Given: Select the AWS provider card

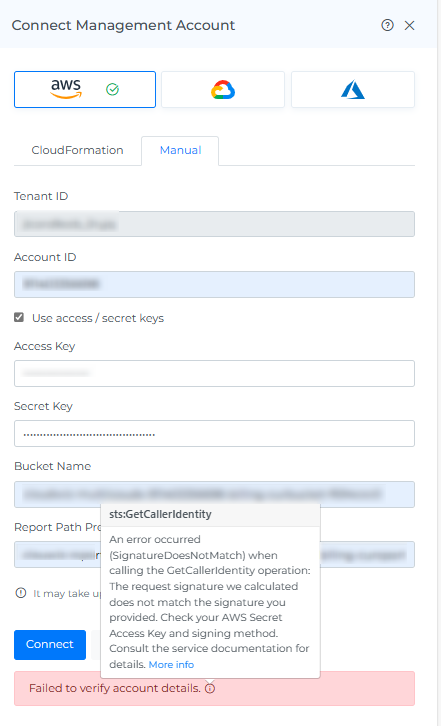Looking at the screenshot, I should 85,89.
